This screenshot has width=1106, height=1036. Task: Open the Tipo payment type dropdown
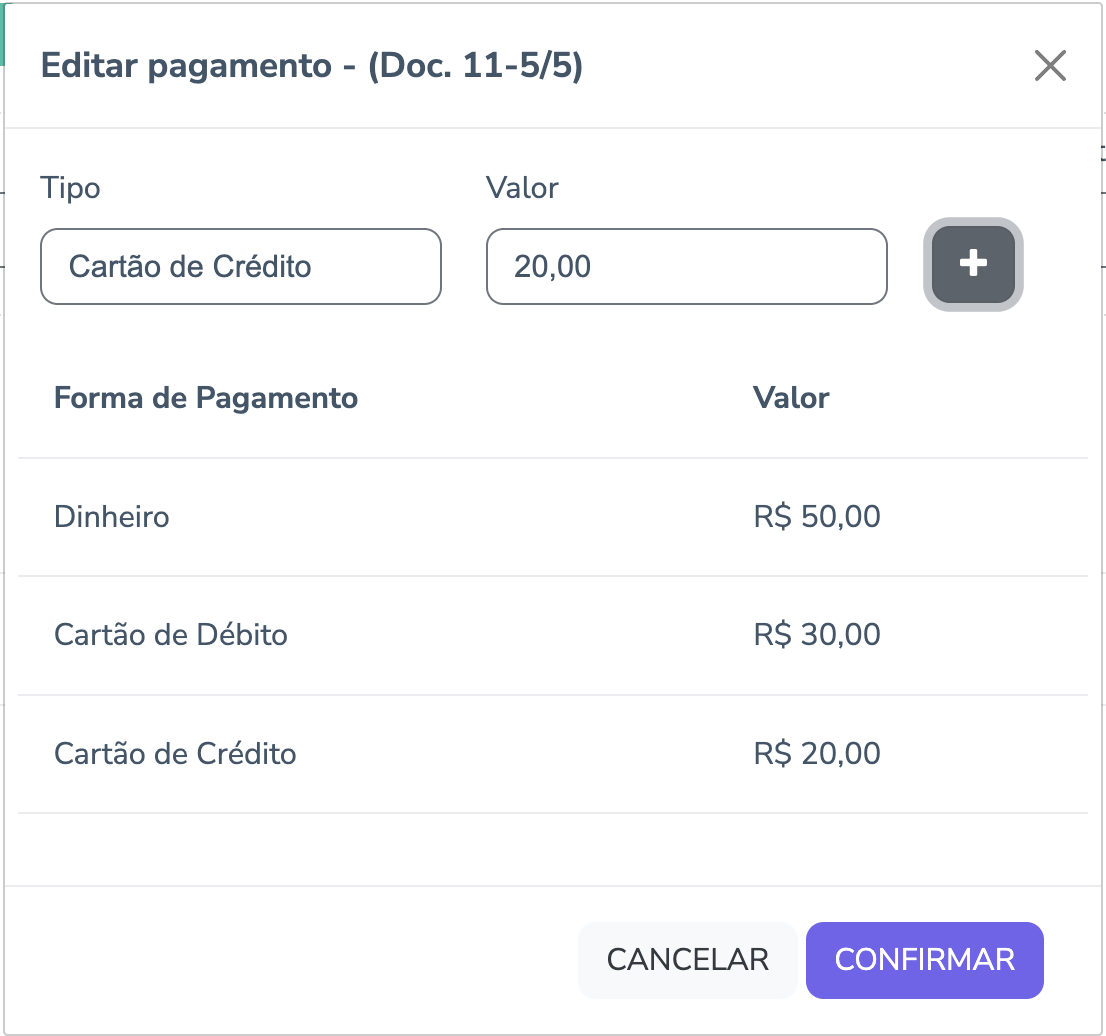tap(240, 267)
